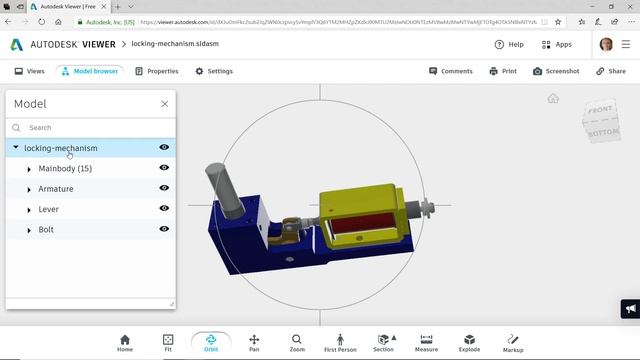Screen dimensions: 640x360
Task: Open the reading view icon in address bar
Action: click(544, 22)
